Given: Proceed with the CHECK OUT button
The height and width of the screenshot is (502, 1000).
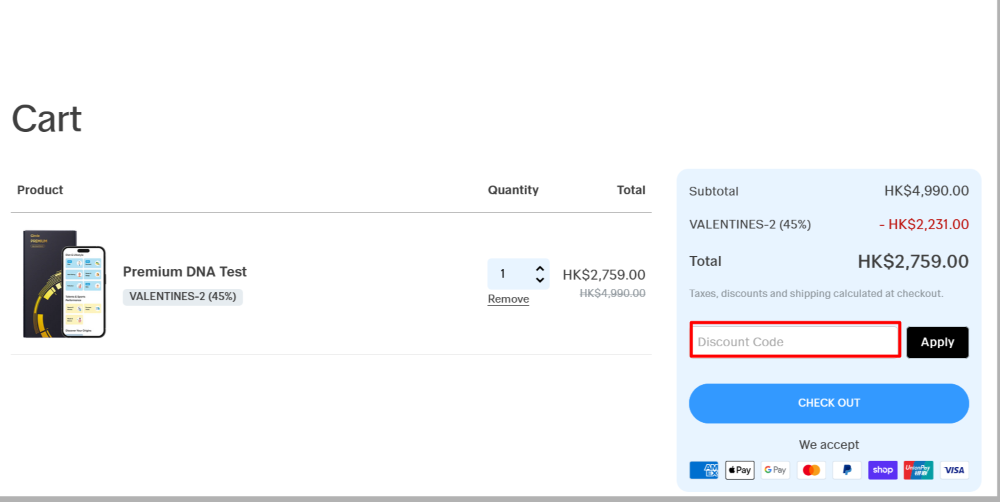Looking at the screenshot, I should tap(829, 403).
